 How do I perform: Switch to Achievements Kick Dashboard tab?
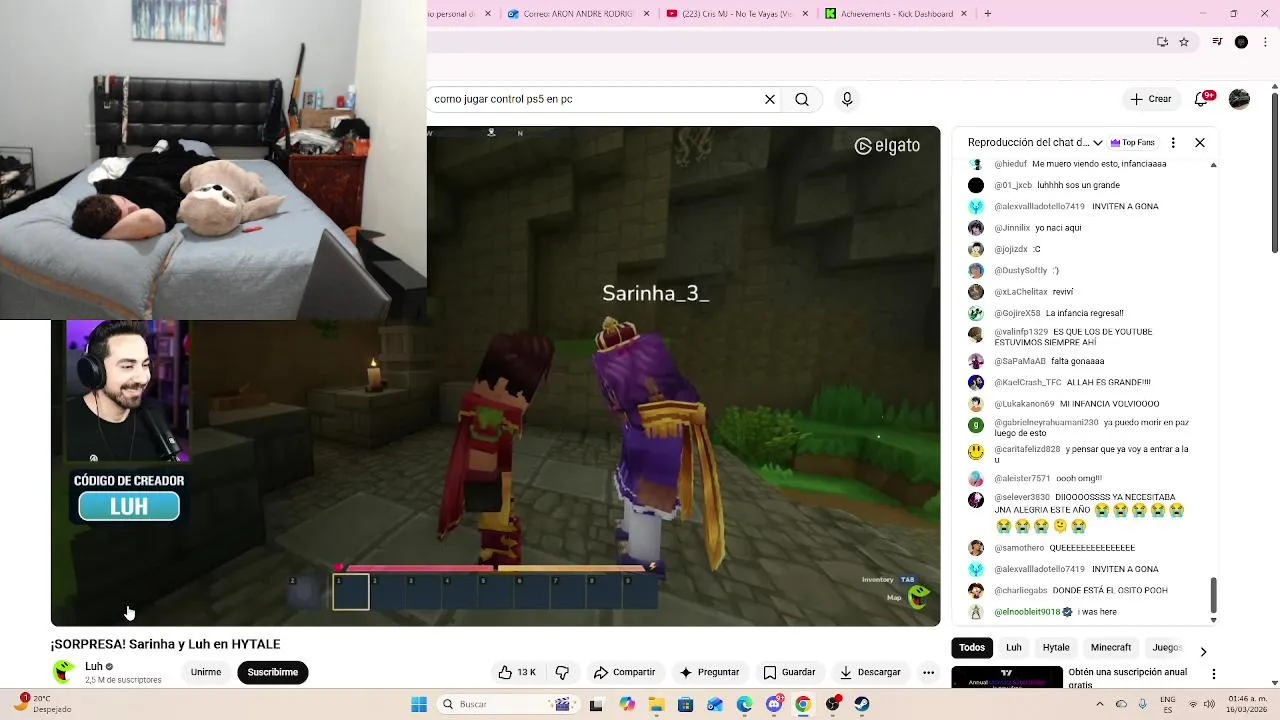[x=896, y=14]
